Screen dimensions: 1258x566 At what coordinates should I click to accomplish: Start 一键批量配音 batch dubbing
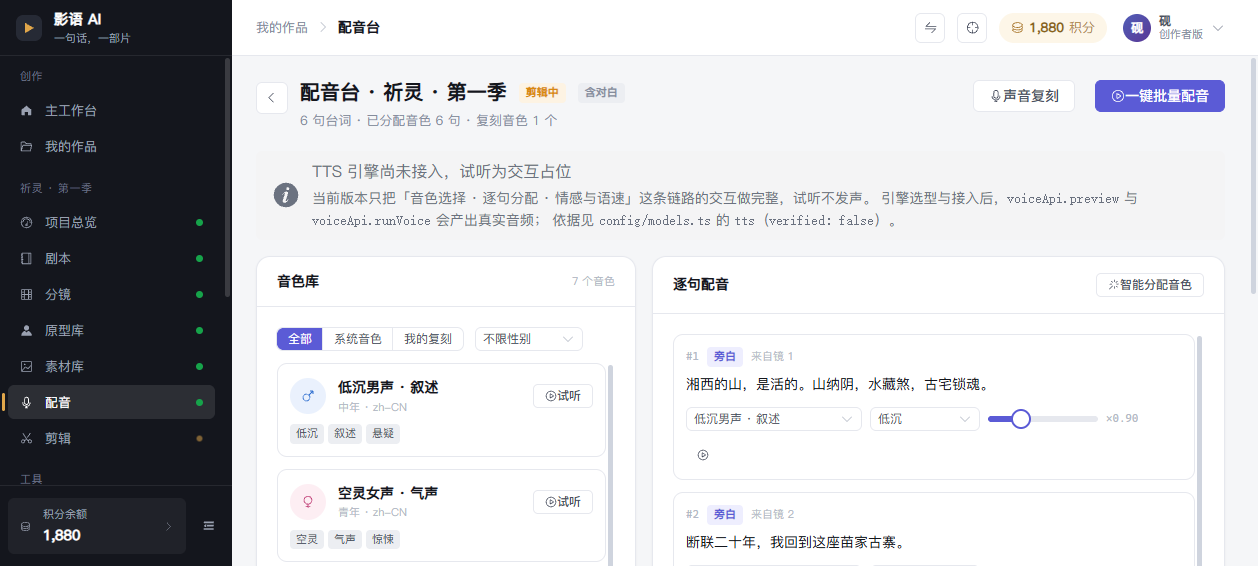pyautogui.click(x=1160, y=96)
